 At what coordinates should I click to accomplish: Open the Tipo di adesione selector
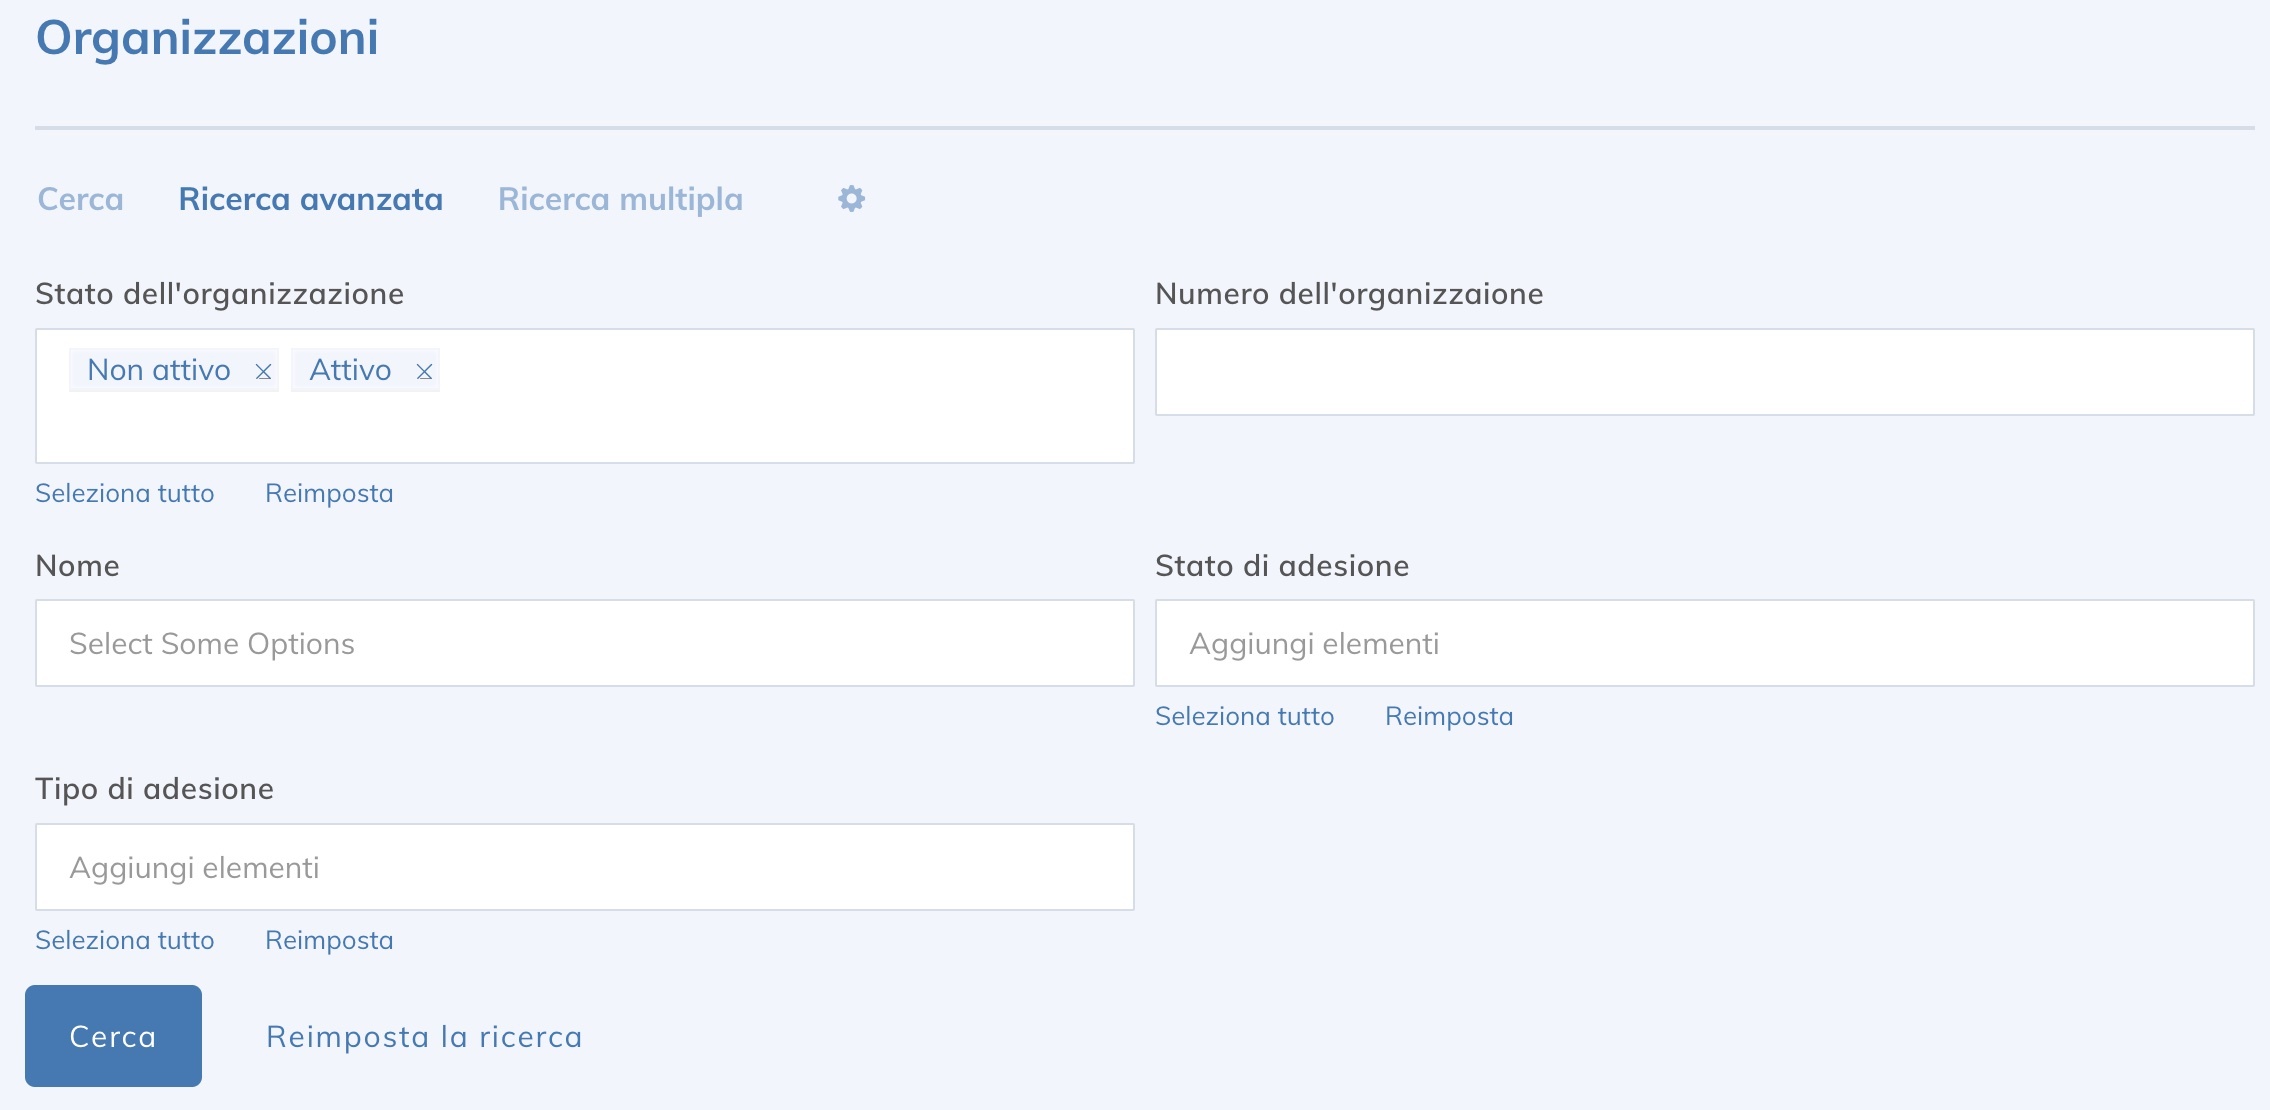click(x=584, y=866)
